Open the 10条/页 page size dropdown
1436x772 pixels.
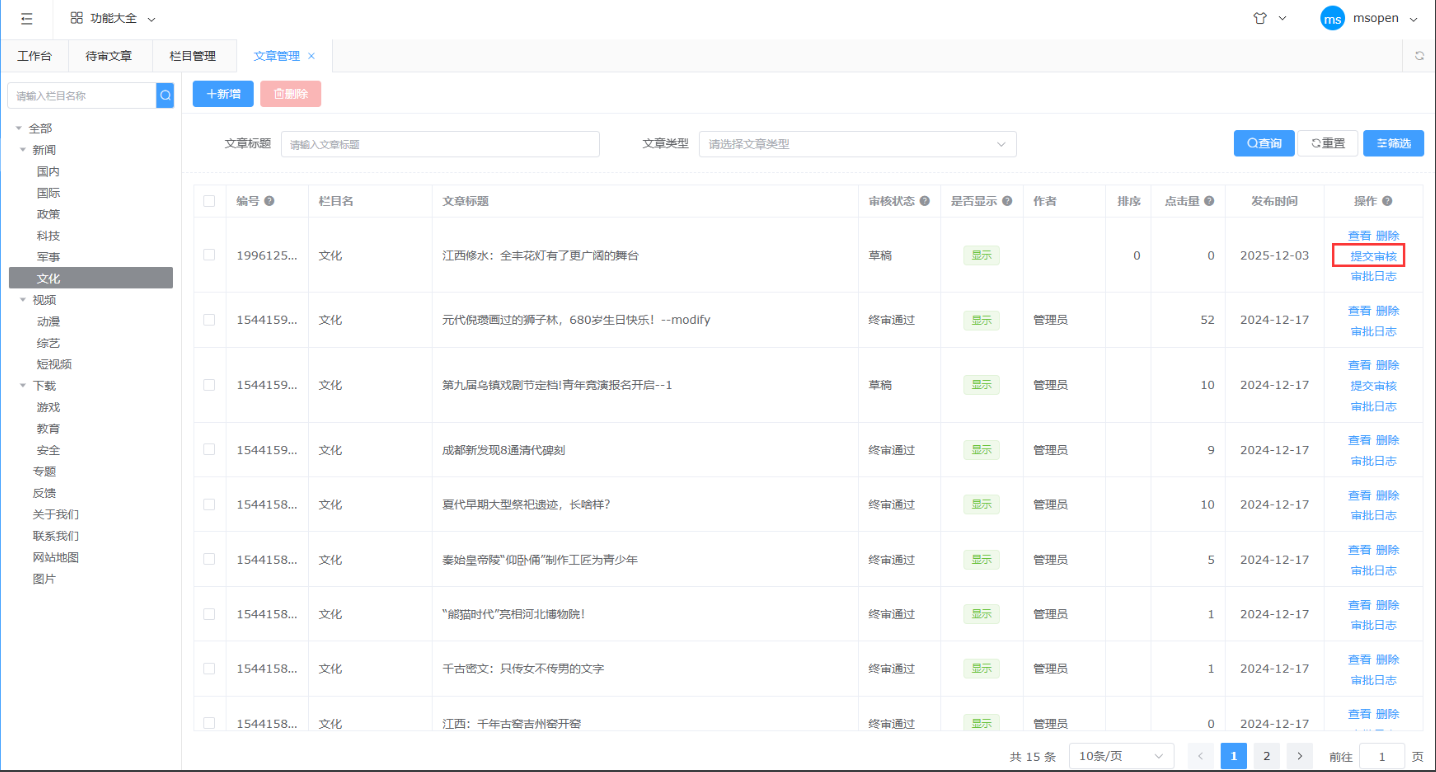point(1121,756)
